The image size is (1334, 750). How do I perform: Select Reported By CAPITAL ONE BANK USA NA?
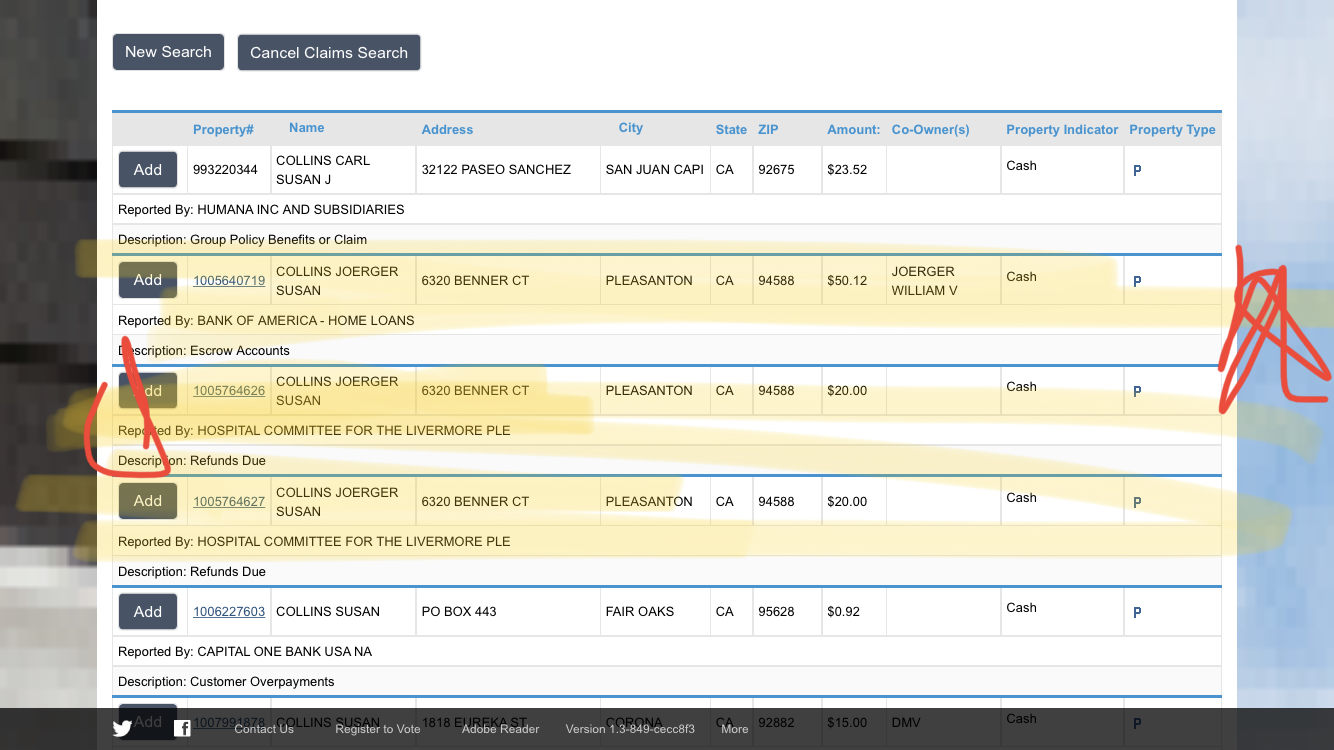click(245, 652)
